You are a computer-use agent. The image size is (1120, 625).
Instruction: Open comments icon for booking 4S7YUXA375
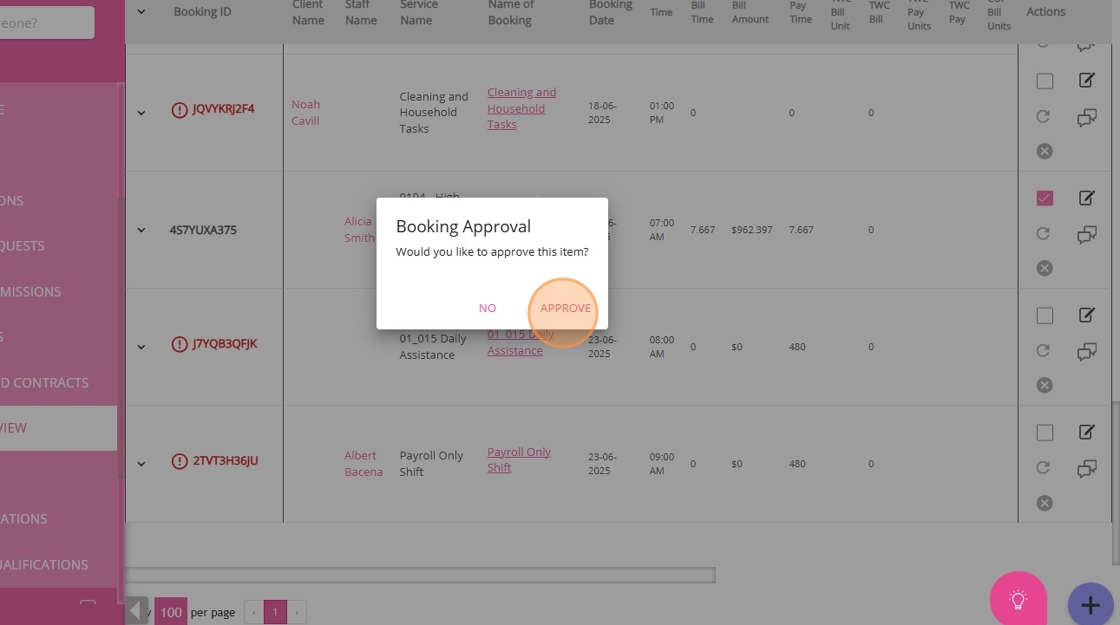(x=1086, y=234)
